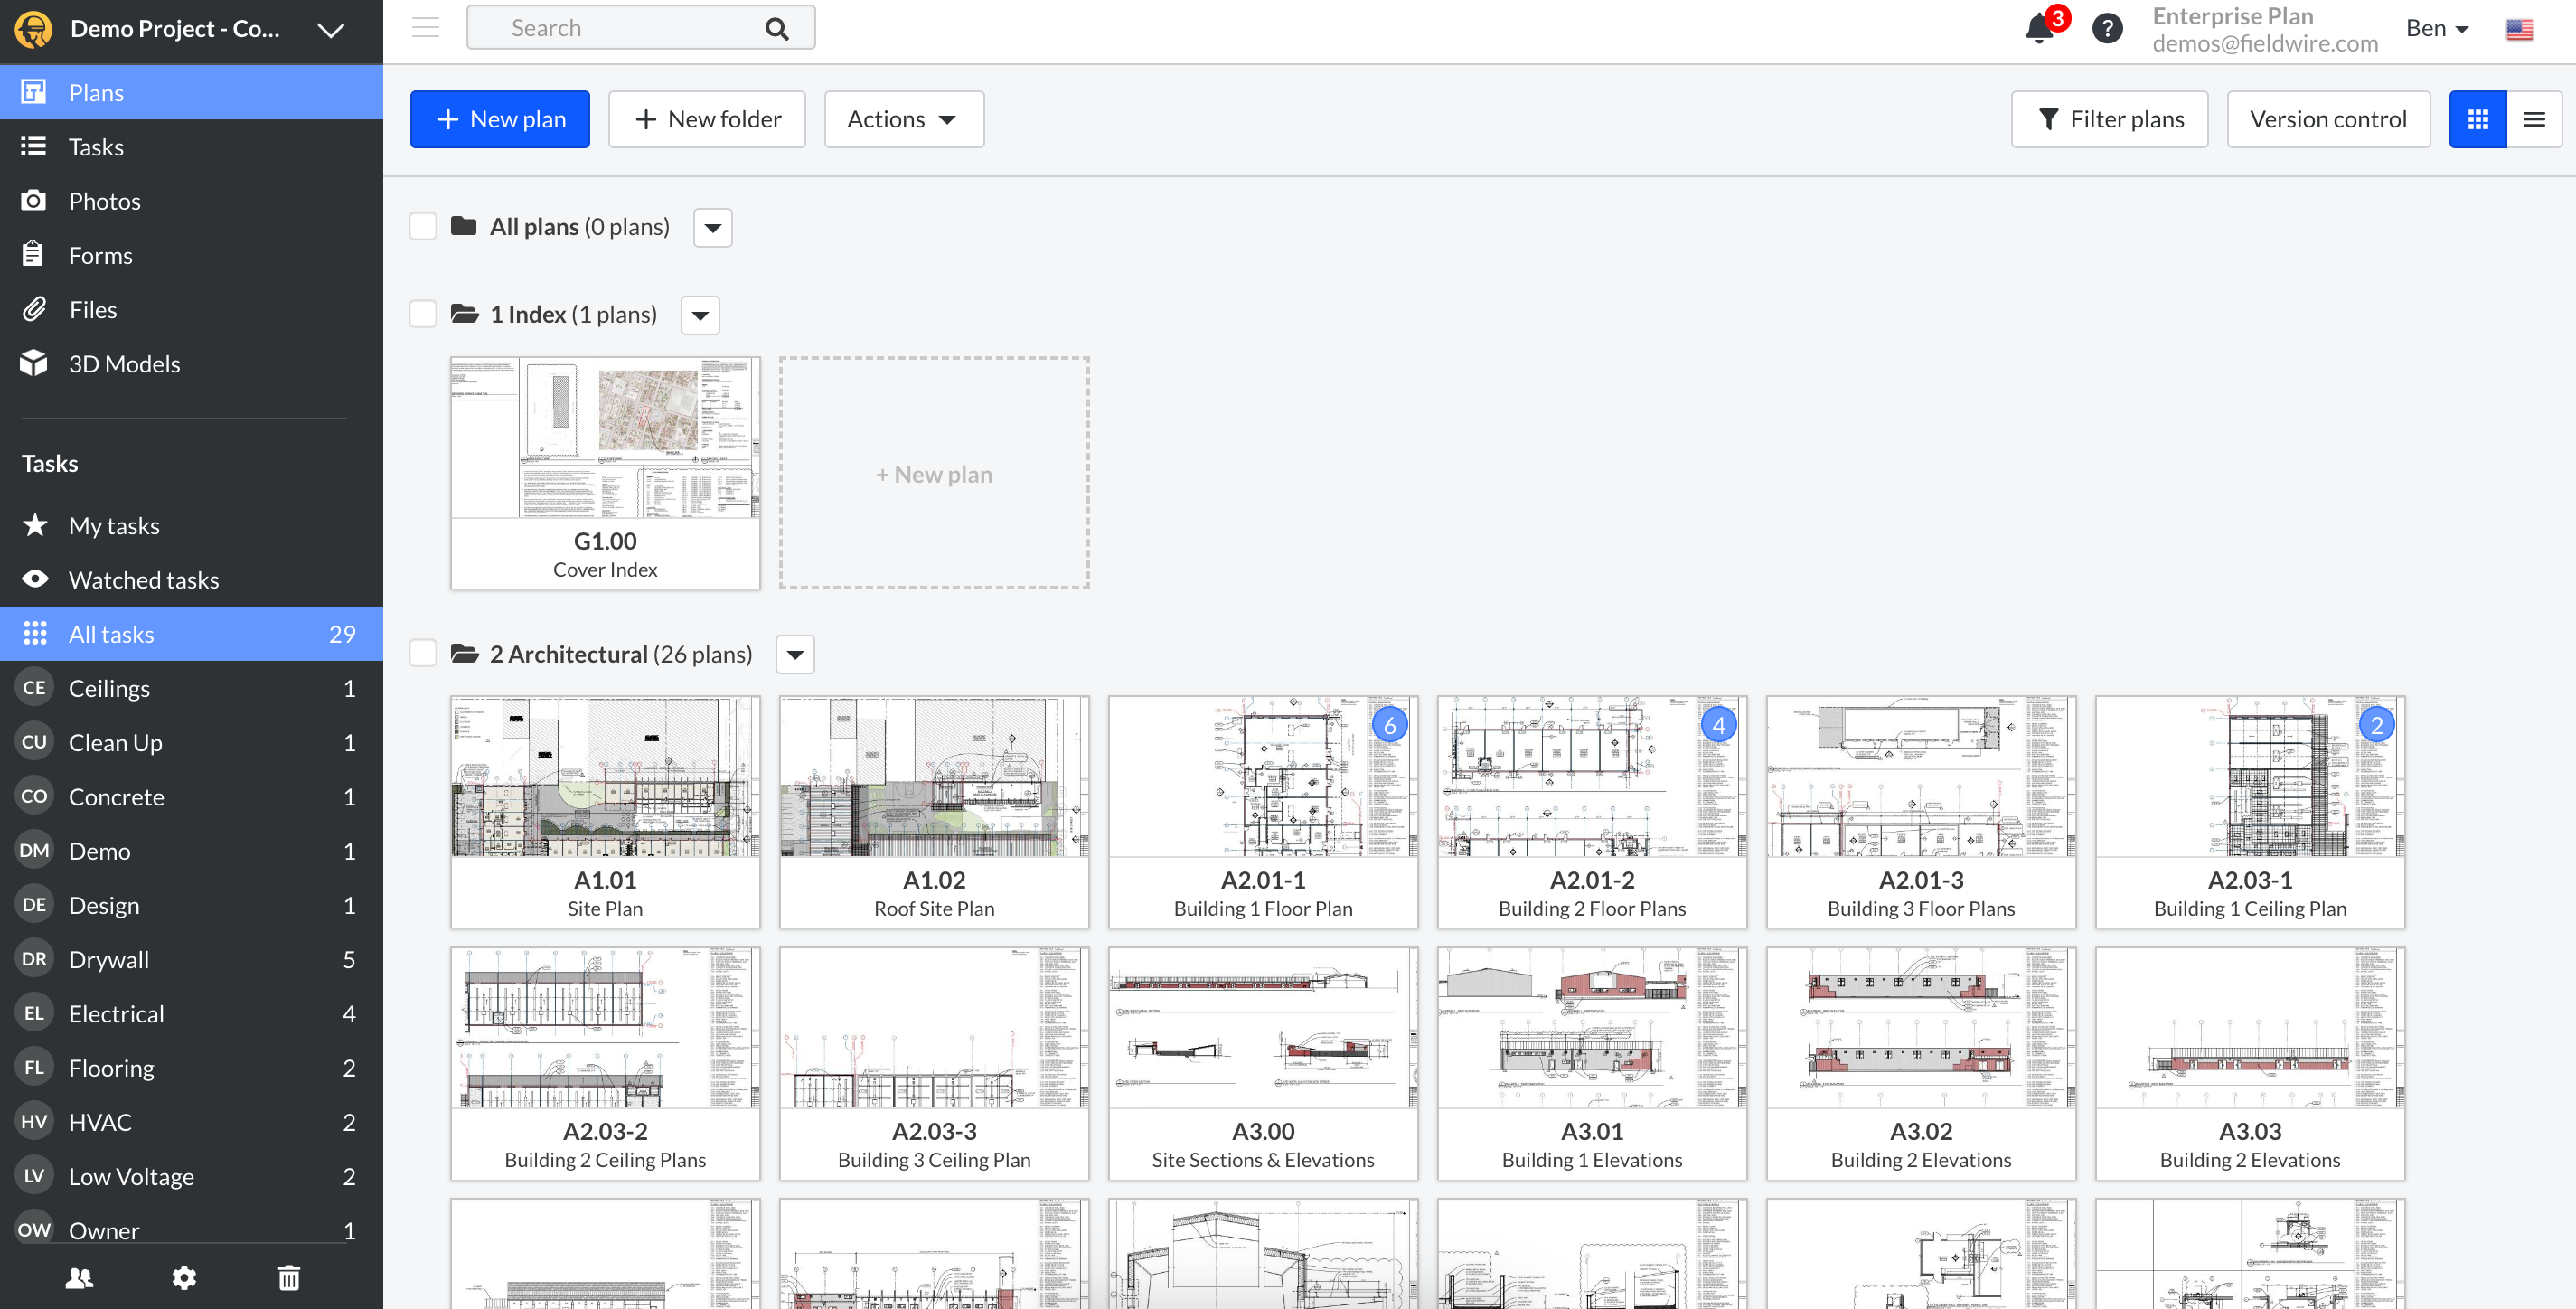Open the Actions dropdown
The width and height of the screenshot is (2576, 1309).
click(902, 118)
